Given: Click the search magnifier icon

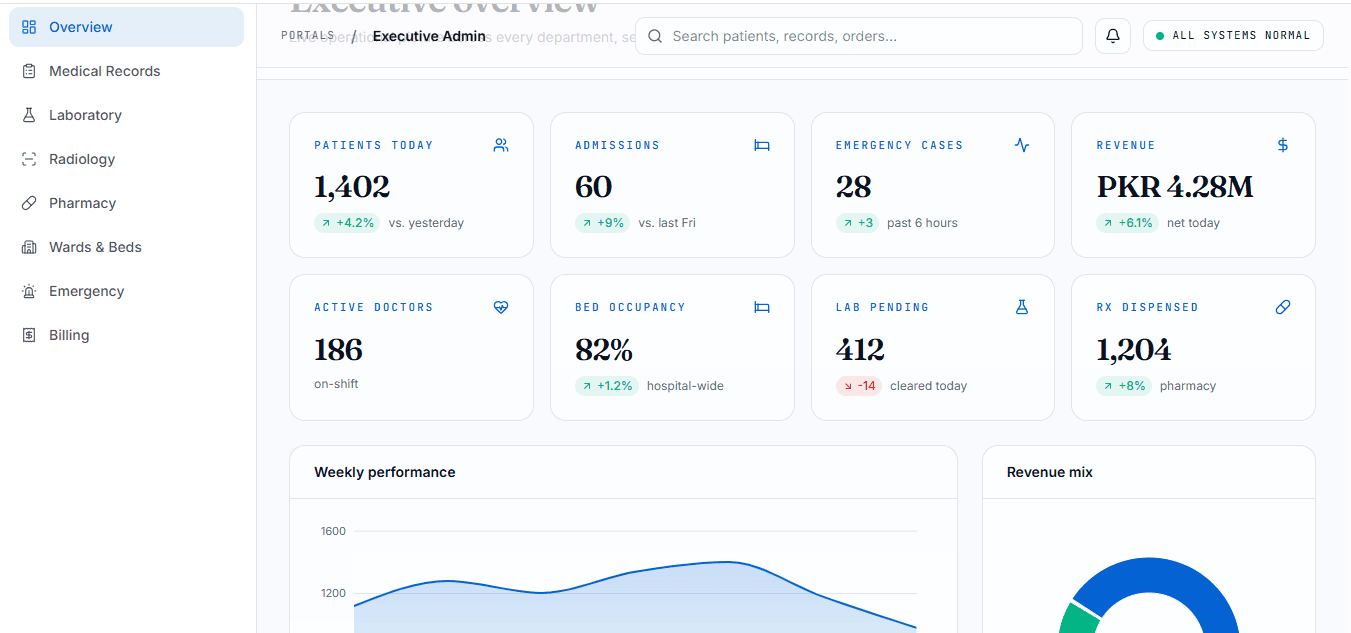Looking at the screenshot, I should click(x=656, y=36).
